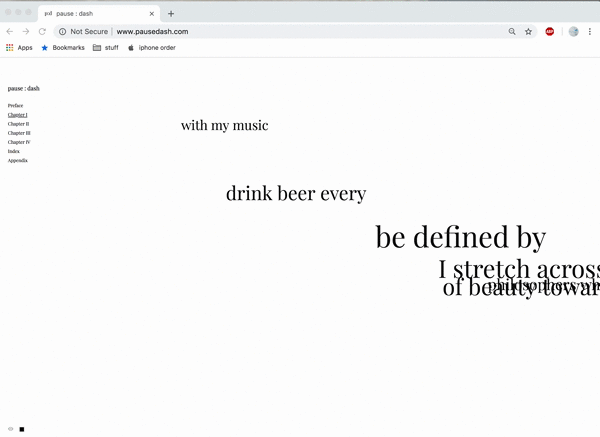This screenshot has width=600, height=437.
Task: Reload the page with the refresh icon
Action: pyautogui.click(x=42, y=31)
